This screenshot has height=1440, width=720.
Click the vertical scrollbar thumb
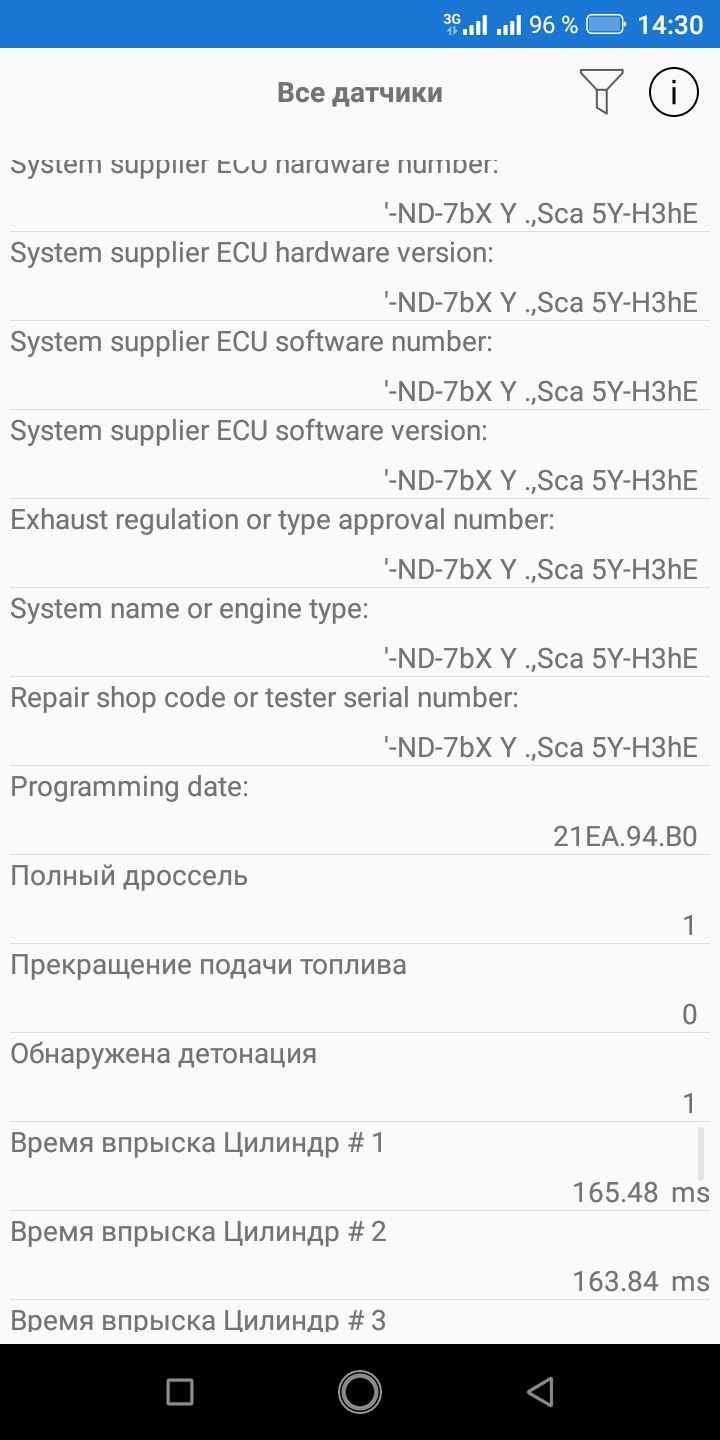(x=701, y=1153)
